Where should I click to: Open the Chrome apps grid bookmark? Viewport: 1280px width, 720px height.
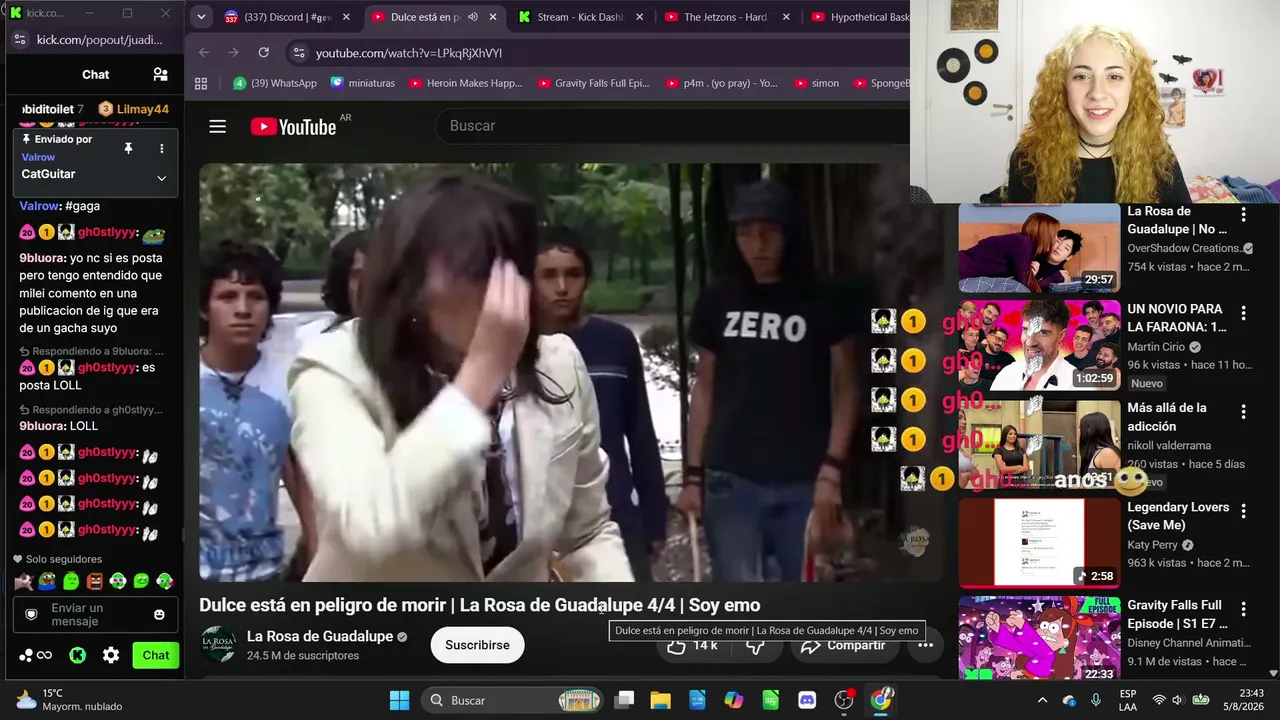[201, 83]
